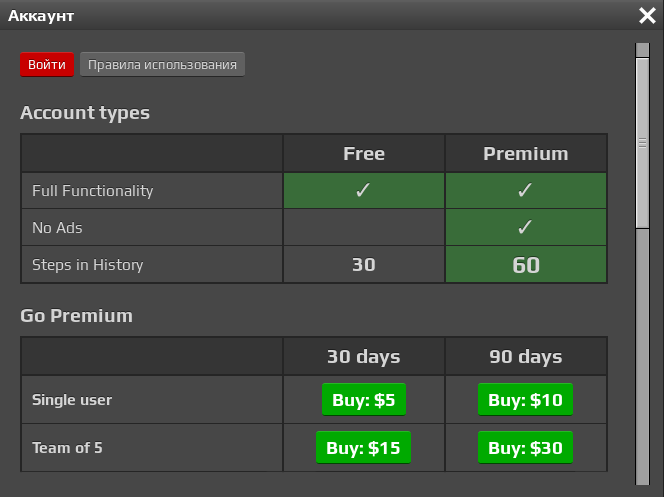This screenshot has width=664, height=497.
Task: Click the vertical scrollbar thumb
Action: (x=642, y=143)
